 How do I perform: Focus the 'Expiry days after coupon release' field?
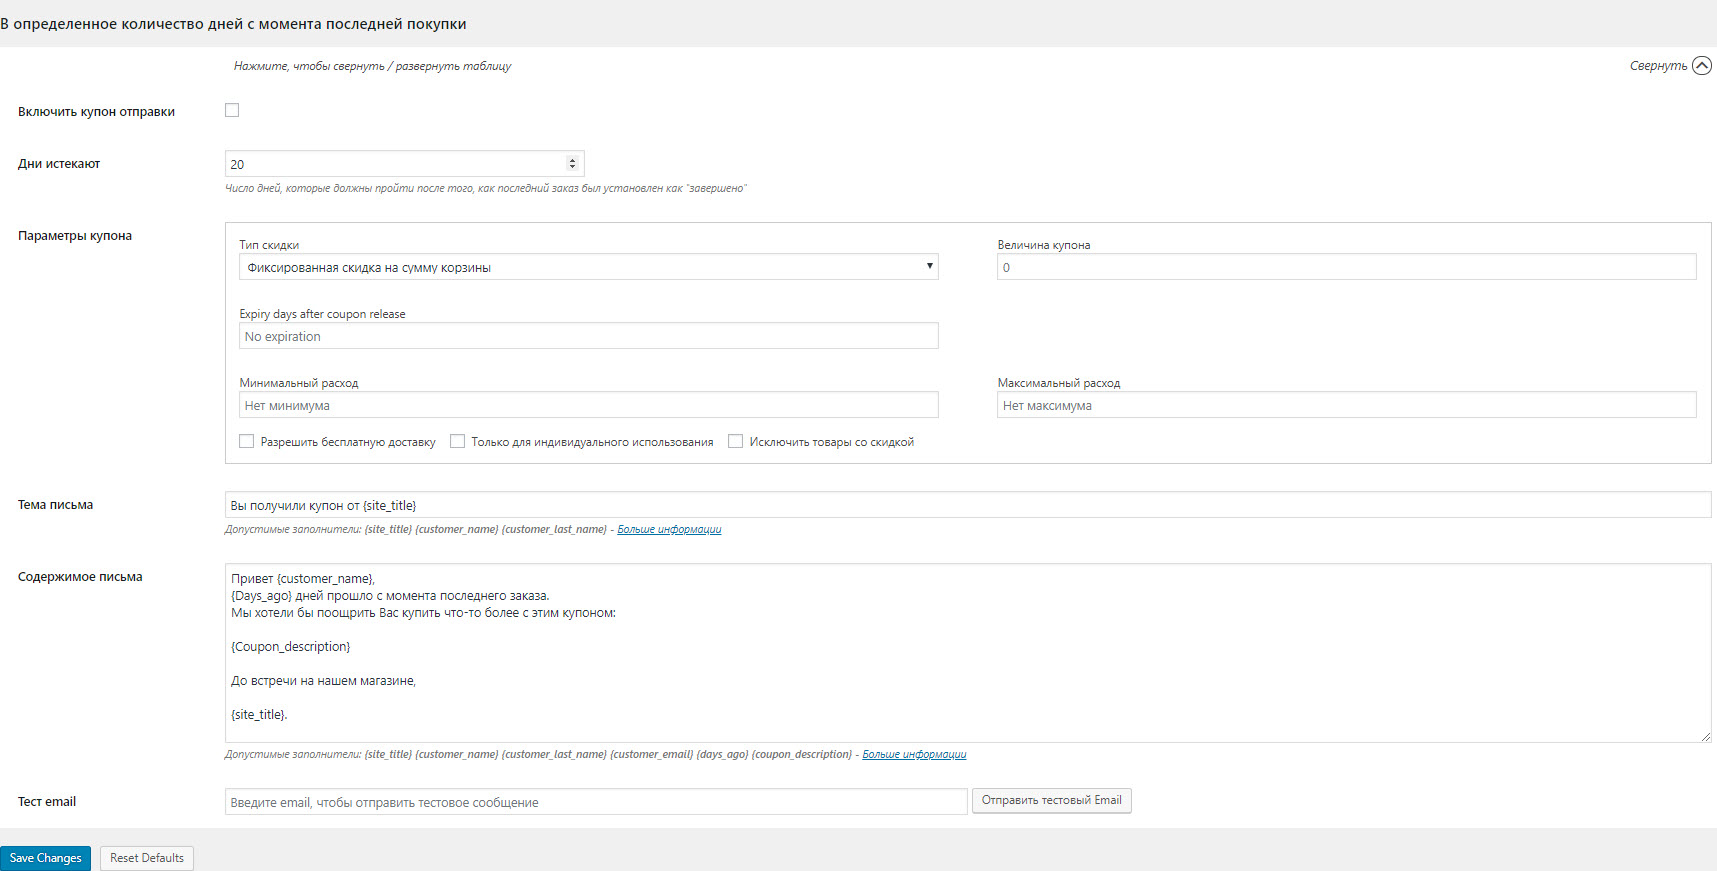(588, 336)
